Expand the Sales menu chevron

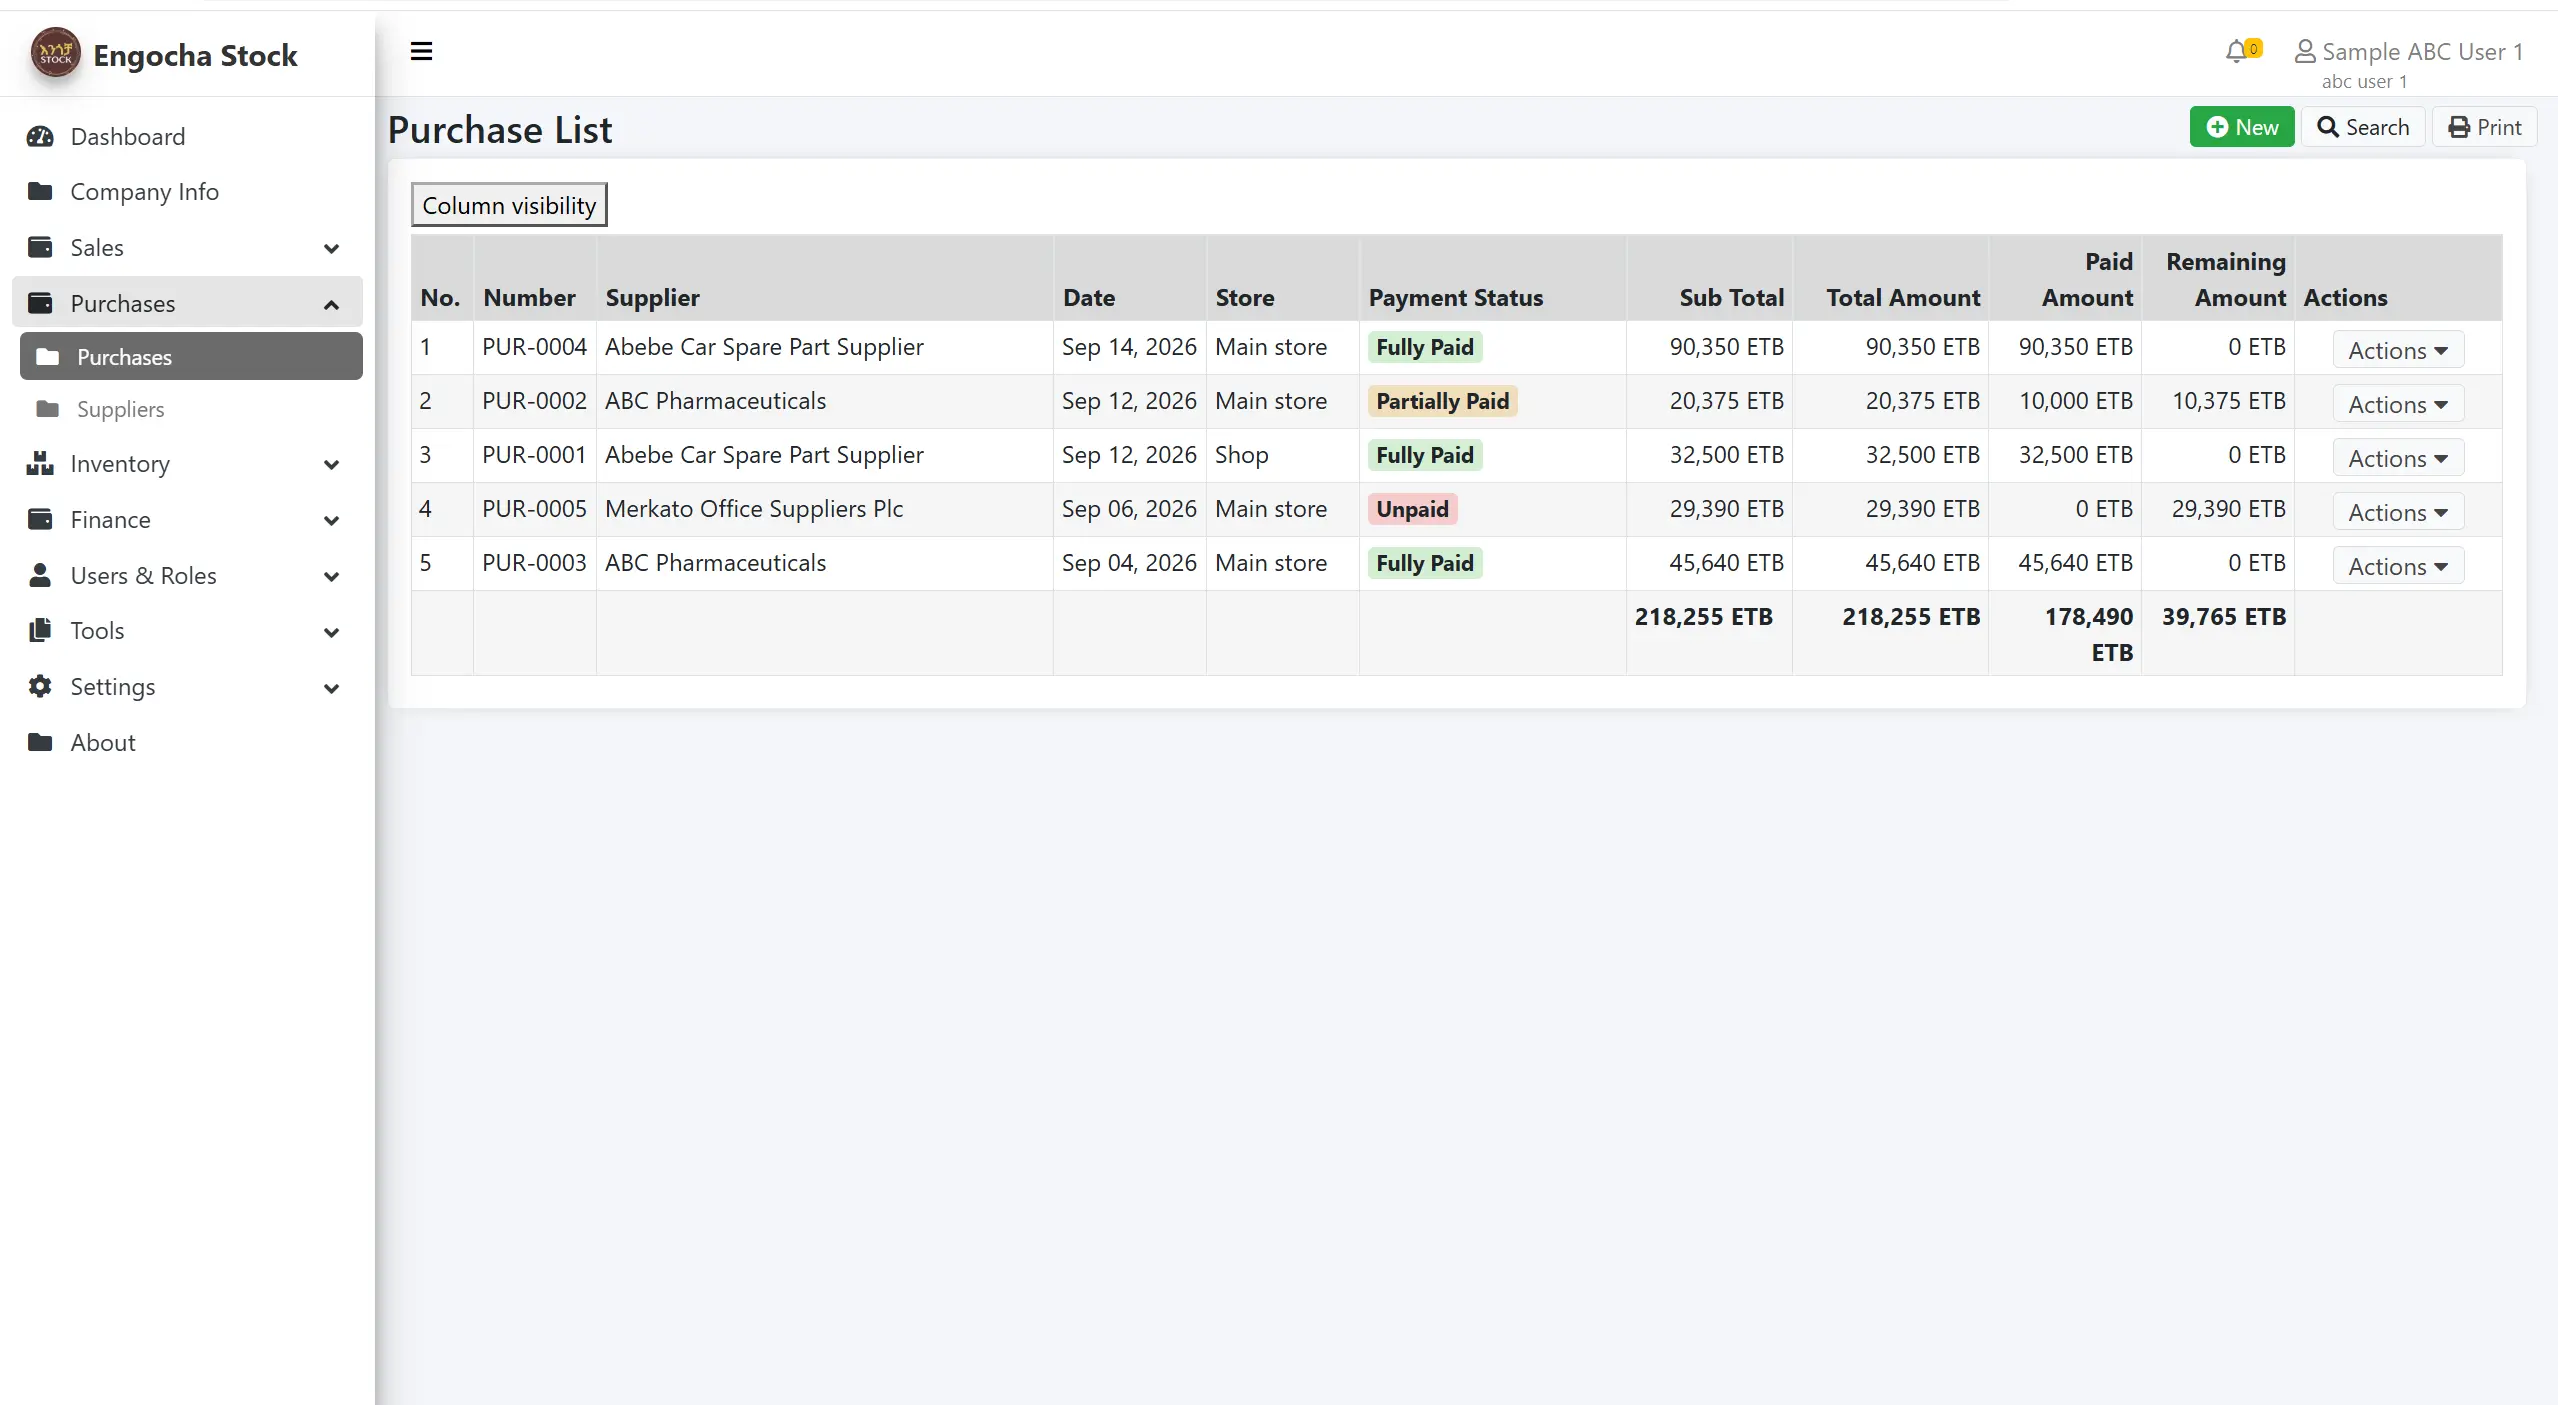[x=332, y=248]
